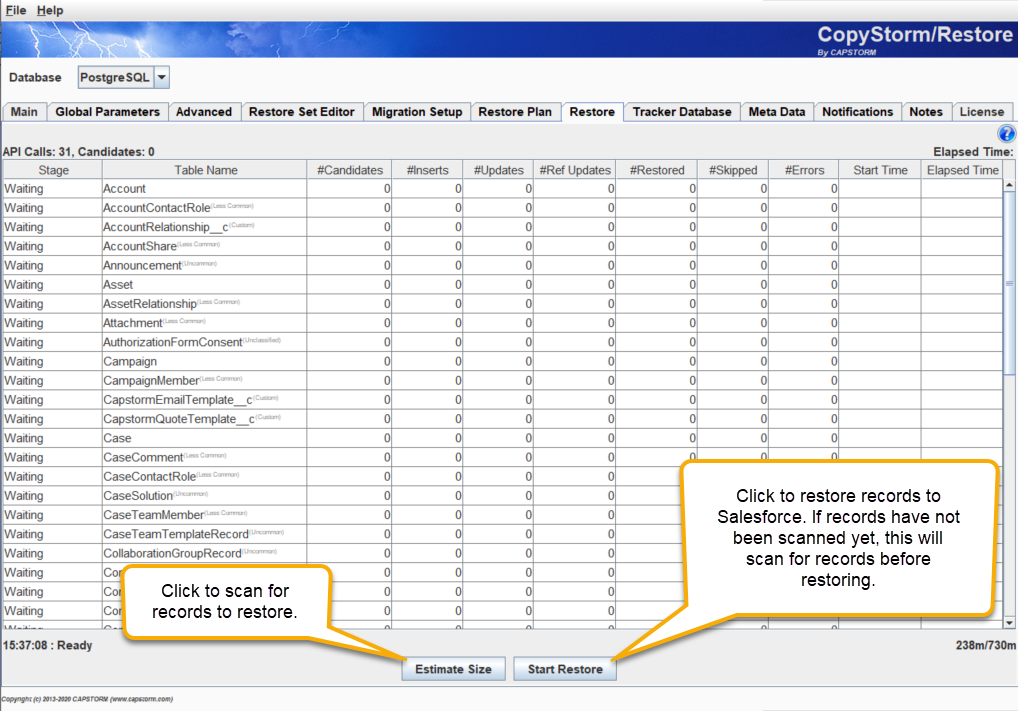
Task: Switch to the Global Parameters tab
Action: coord(107,112)
